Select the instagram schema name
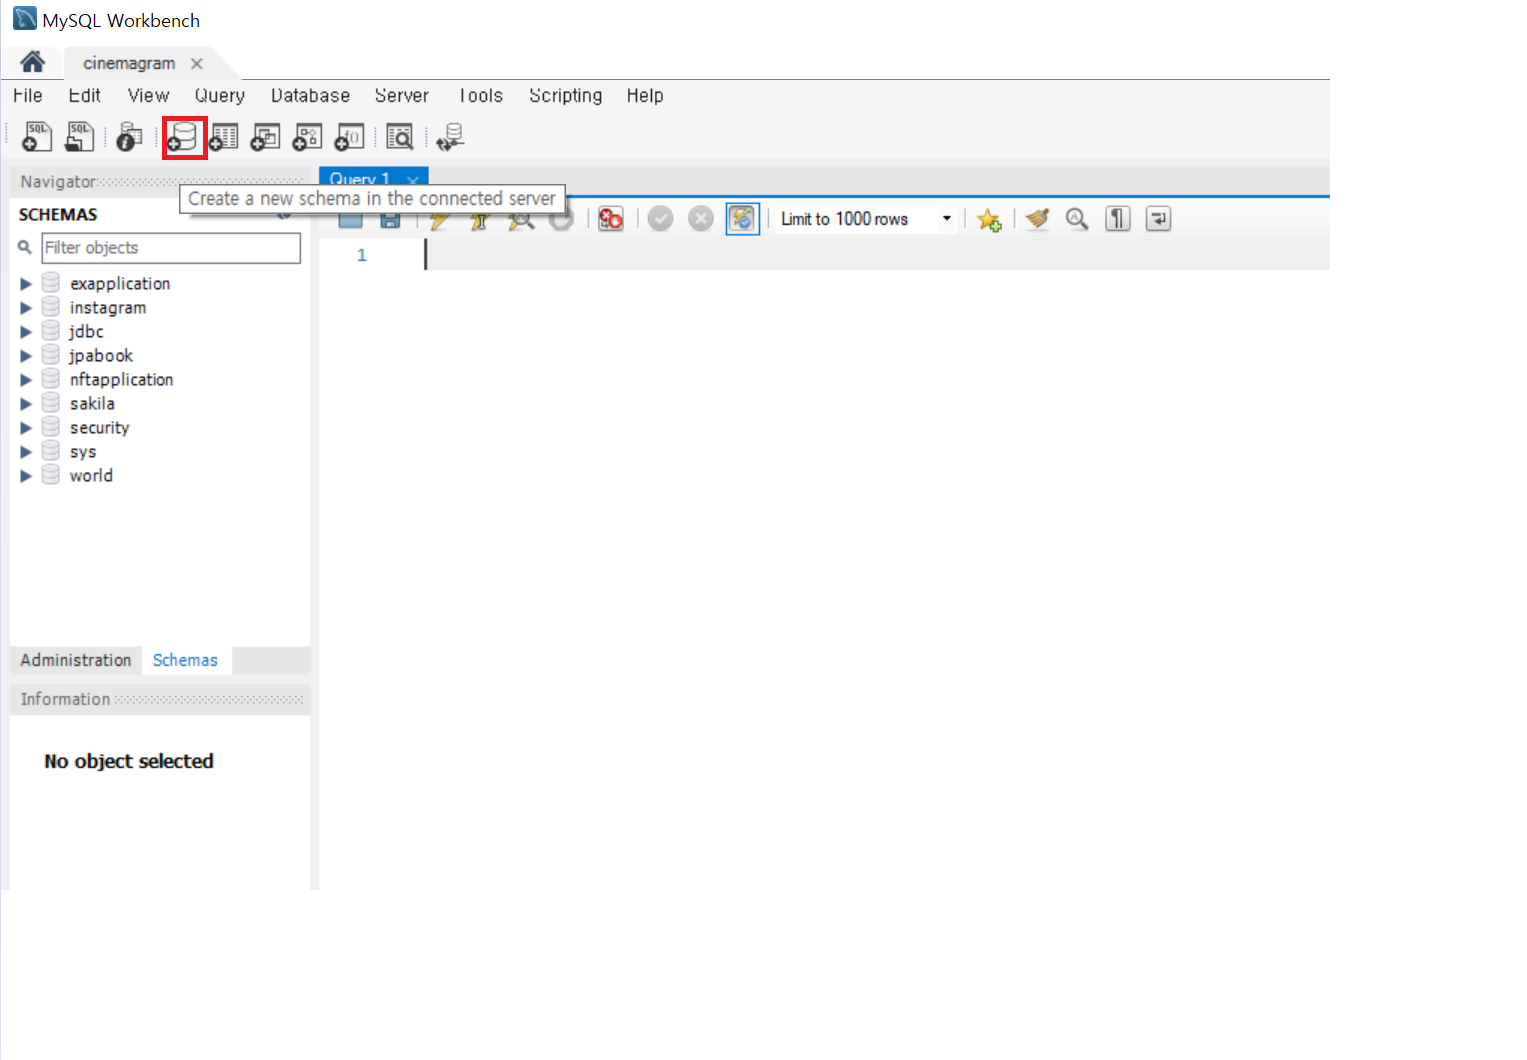1527x1060 pixels. (x=108, y=308)
